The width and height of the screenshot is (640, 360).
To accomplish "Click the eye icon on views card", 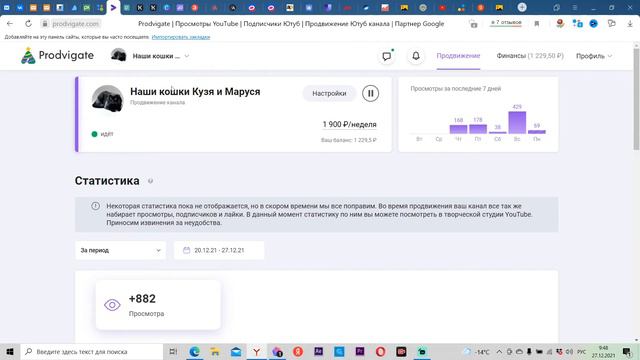I will pyautogui.click(x=112, y=305).
